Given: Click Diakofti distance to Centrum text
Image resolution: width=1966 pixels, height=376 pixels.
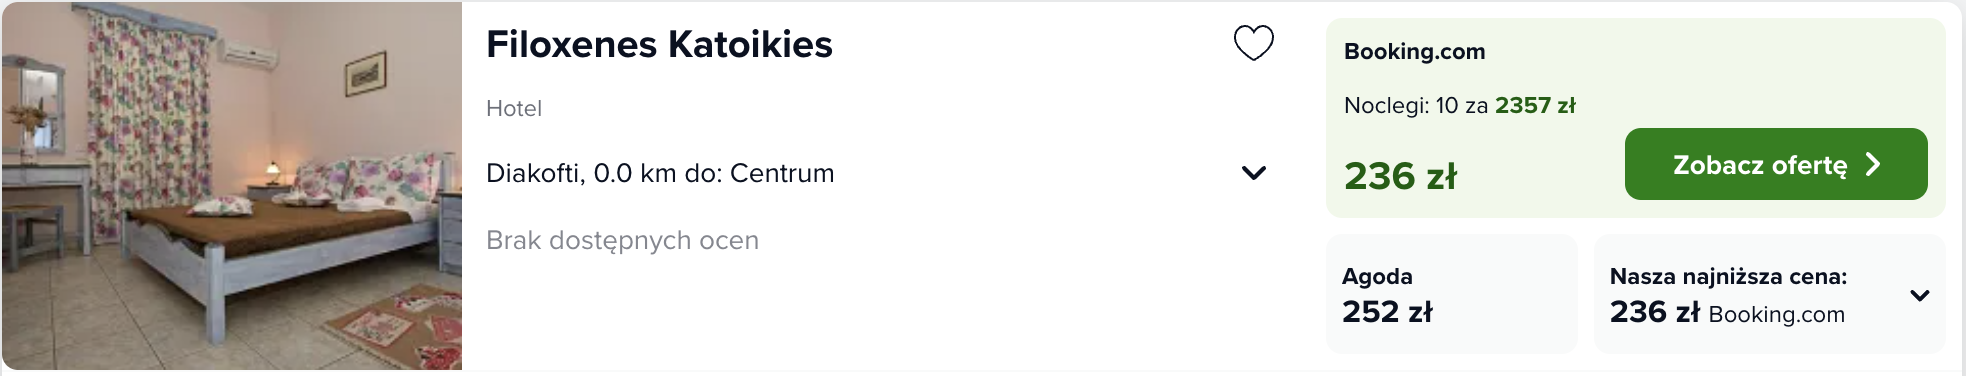Looking at the screenshot, I should point(660,173).
